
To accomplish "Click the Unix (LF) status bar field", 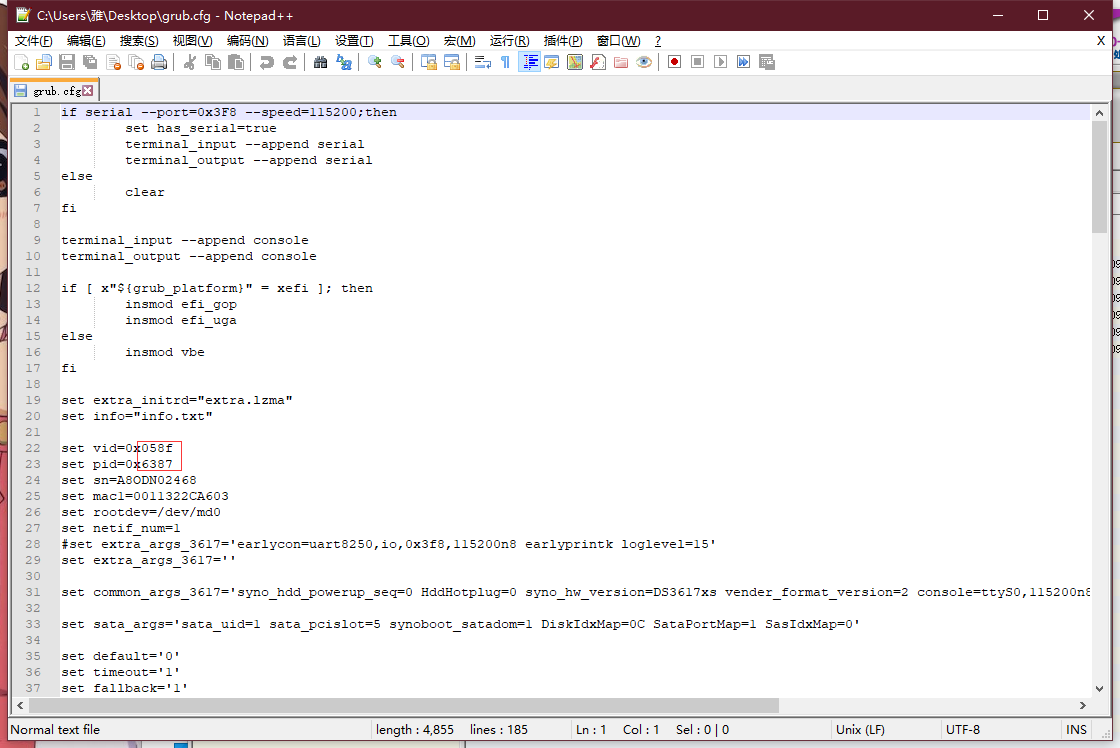I will click(860, 730).
